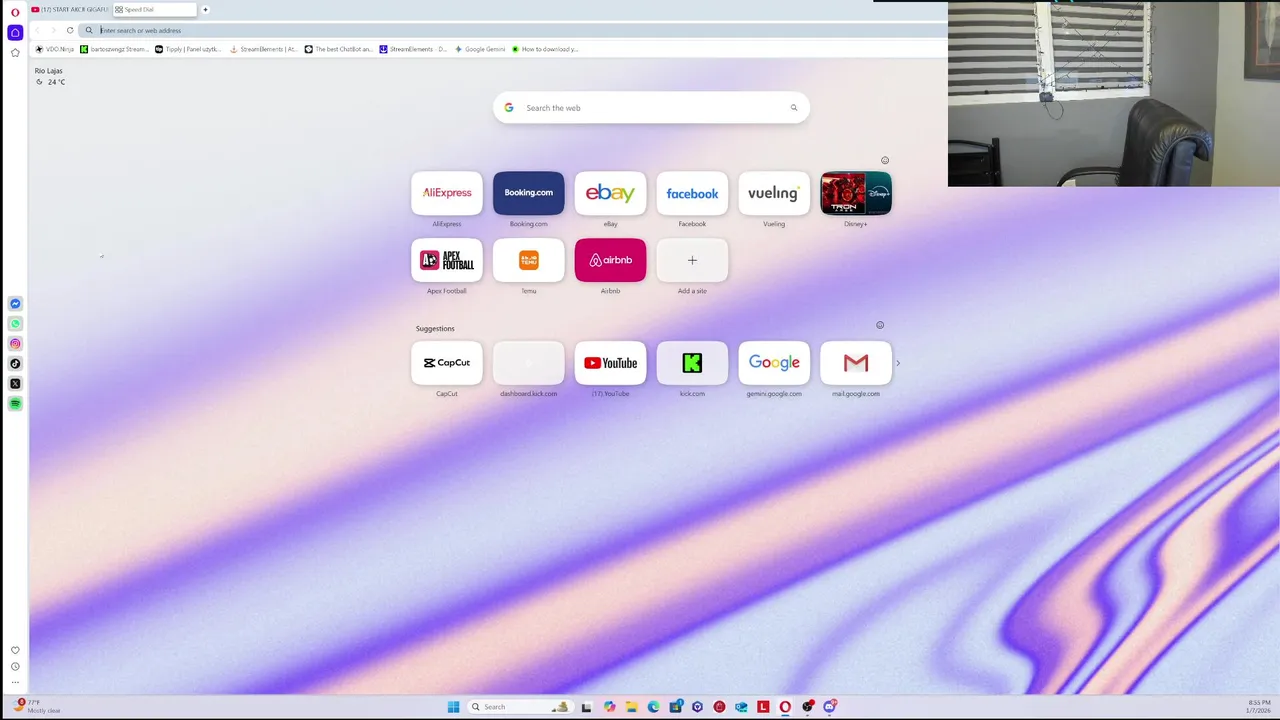
Task: Click the Windows taskbar Search box
Action: click(520, 707)
